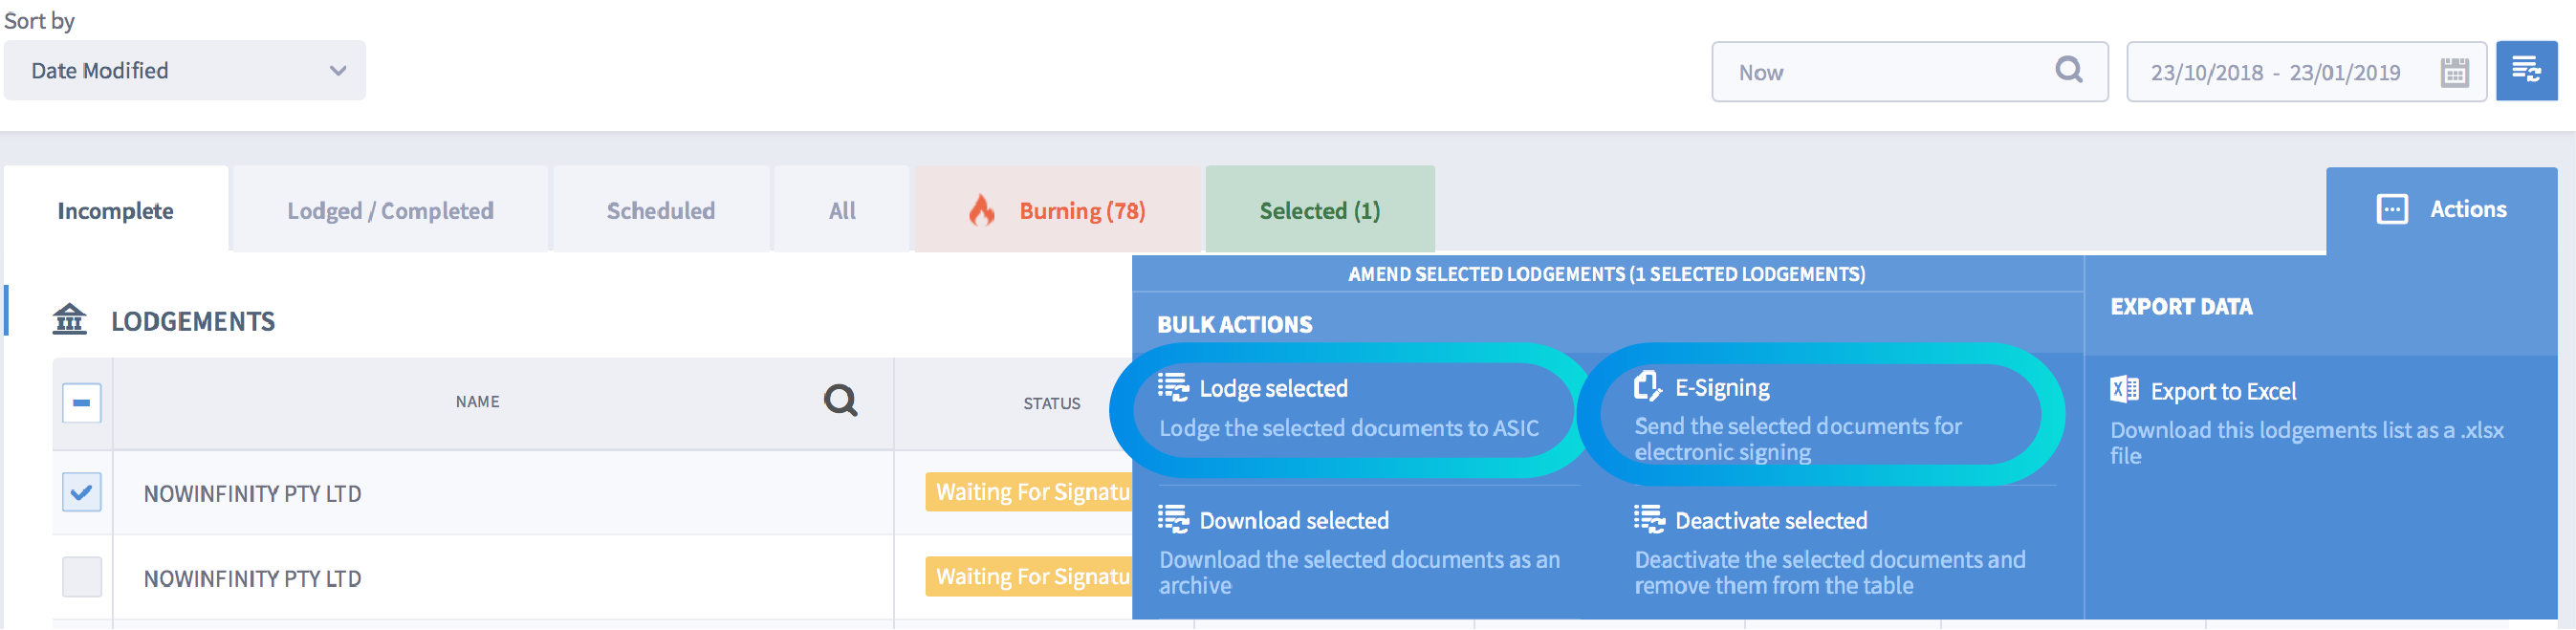Switch to the Lodged / Completed tab
Viewport: 2576px width, 630px height.
[x=390, y=210]
